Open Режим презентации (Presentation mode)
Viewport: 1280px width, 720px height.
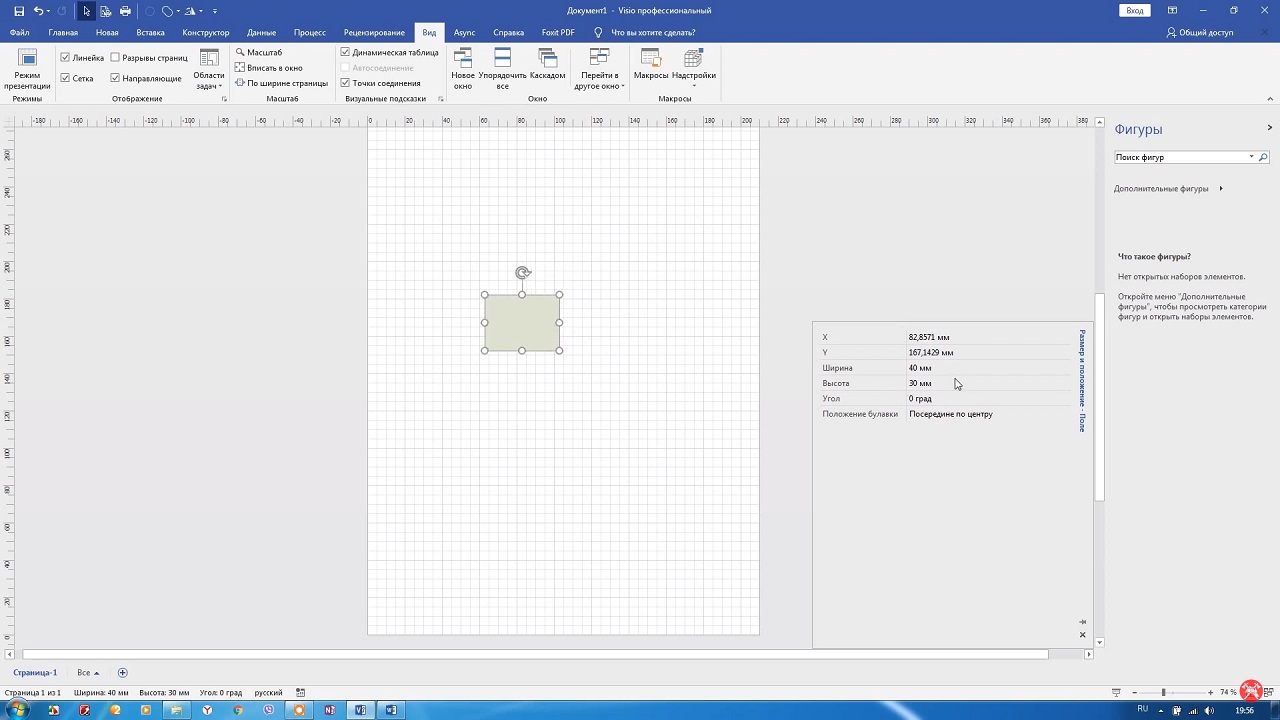pos(27,69)
